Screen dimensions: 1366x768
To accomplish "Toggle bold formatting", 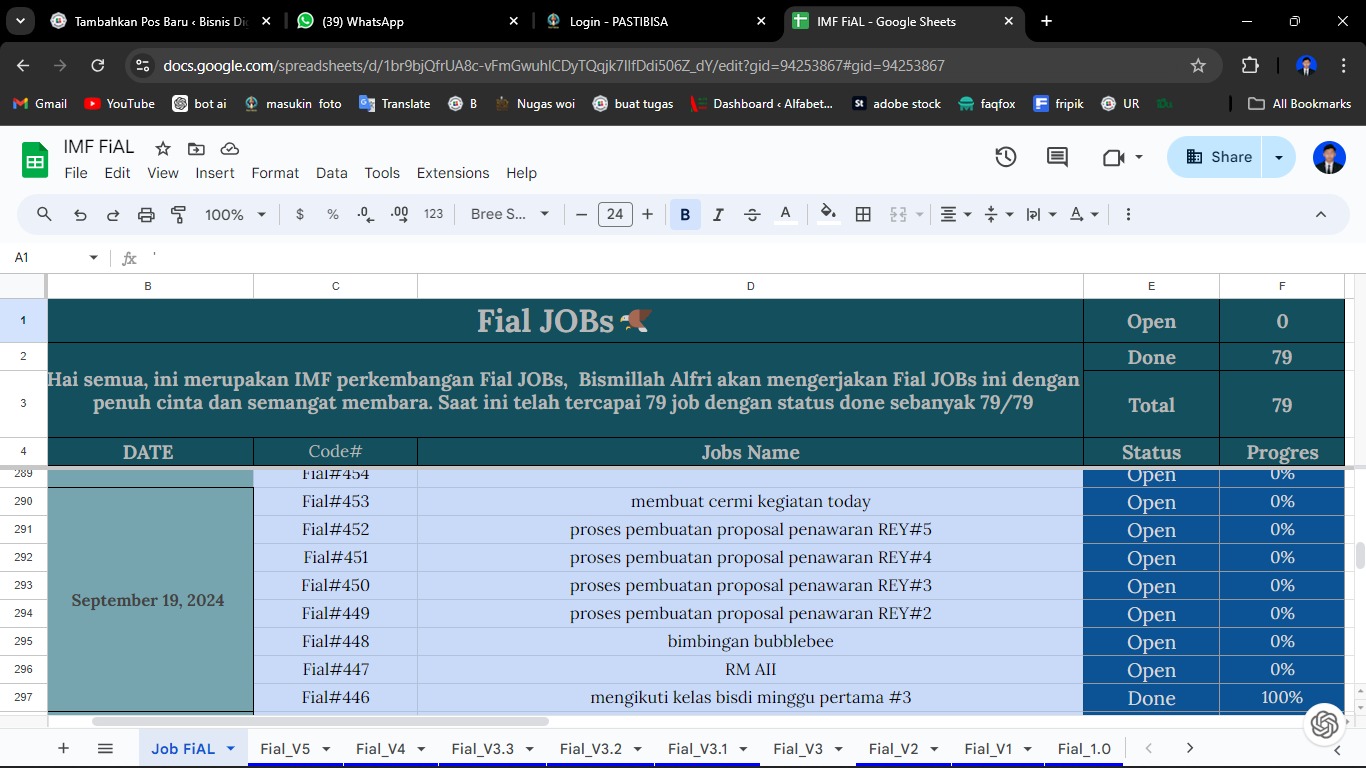I will click(685, 214).
